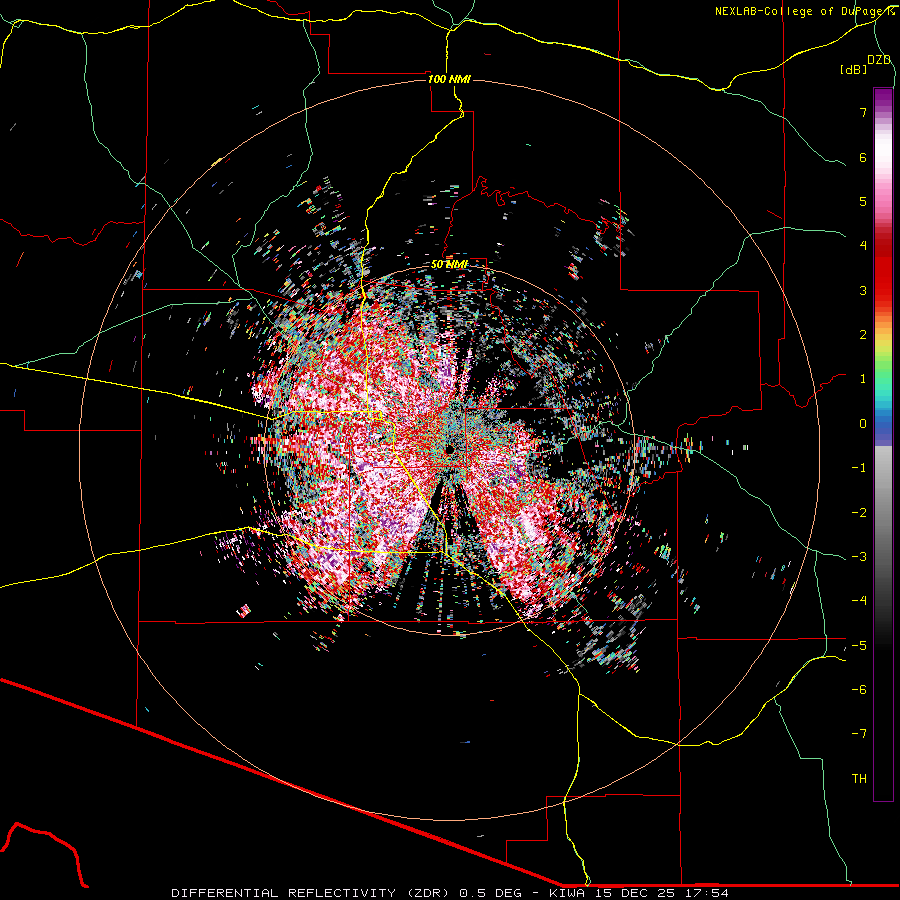Select the "-4" value on the ZDR scale

(x=859, y=602)
